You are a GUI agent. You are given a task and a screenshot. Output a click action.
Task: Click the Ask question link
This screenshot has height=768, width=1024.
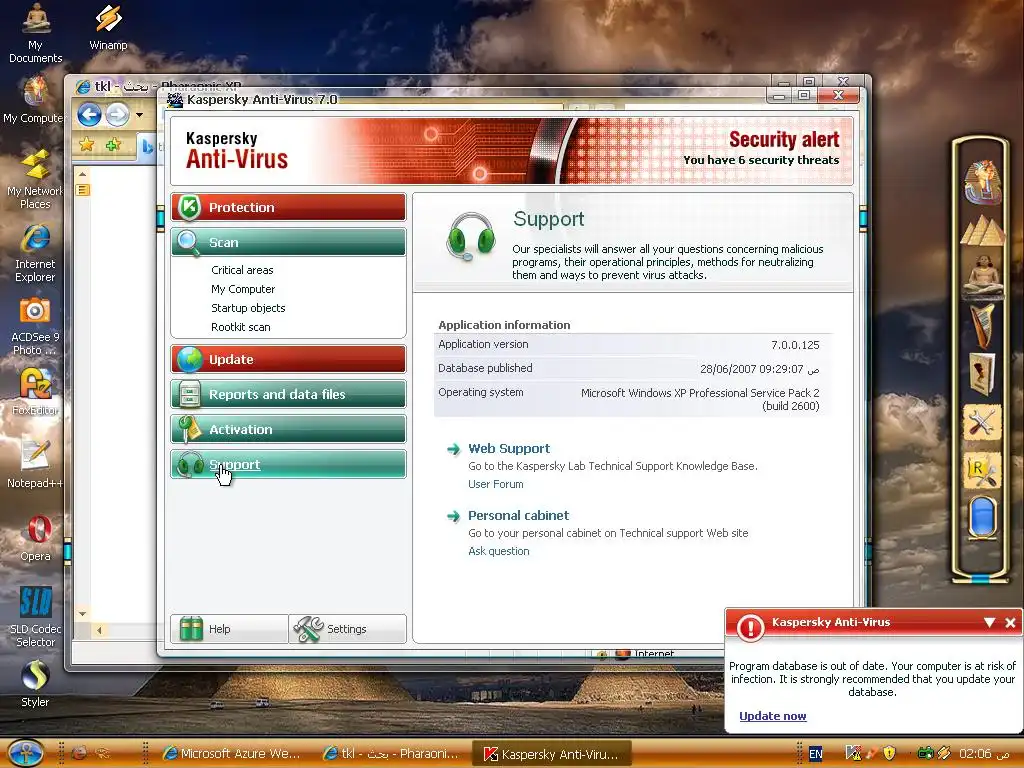pyautogui.click(x=498, y=551)
